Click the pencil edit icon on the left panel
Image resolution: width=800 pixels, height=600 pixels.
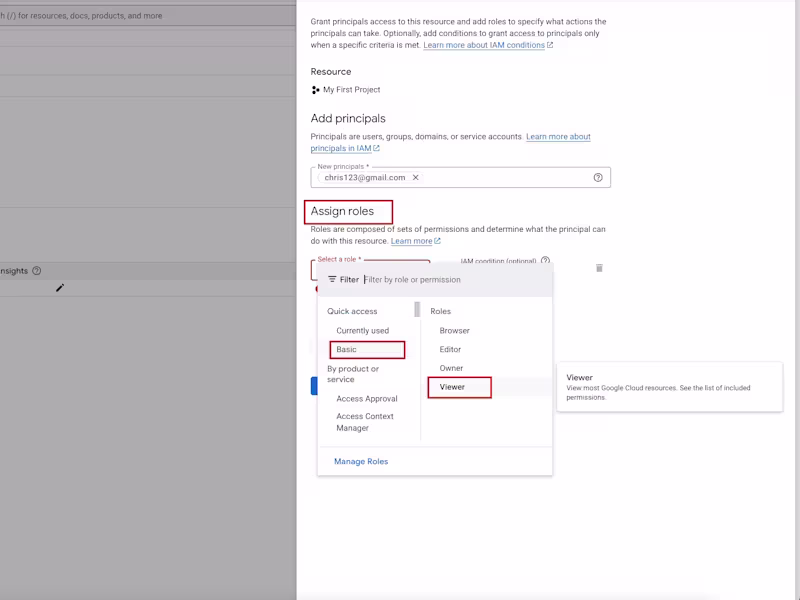(x=61, y=287)
